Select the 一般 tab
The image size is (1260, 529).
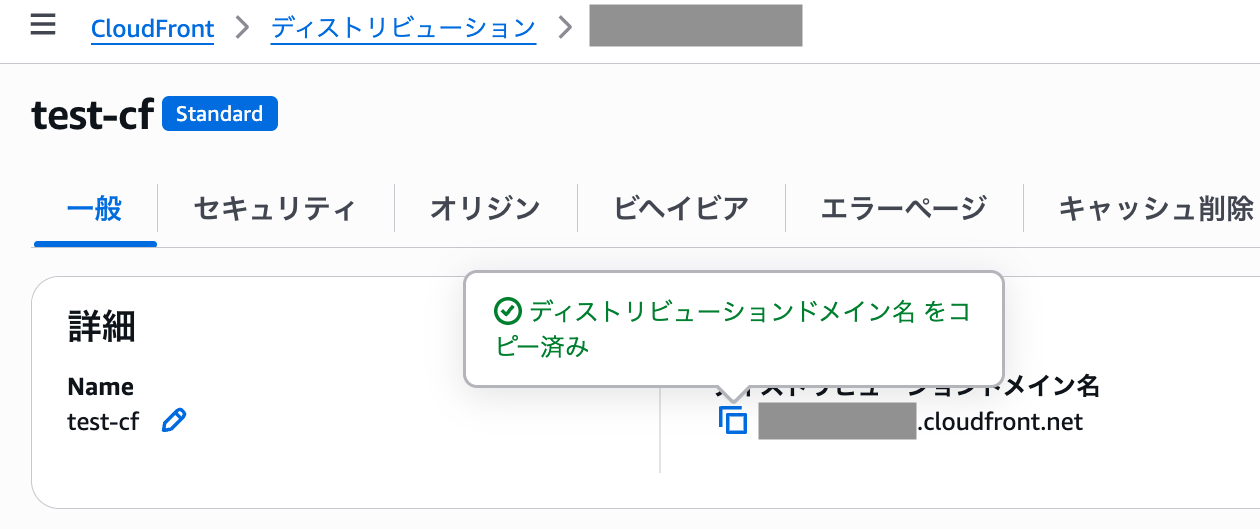click(95, 209)
